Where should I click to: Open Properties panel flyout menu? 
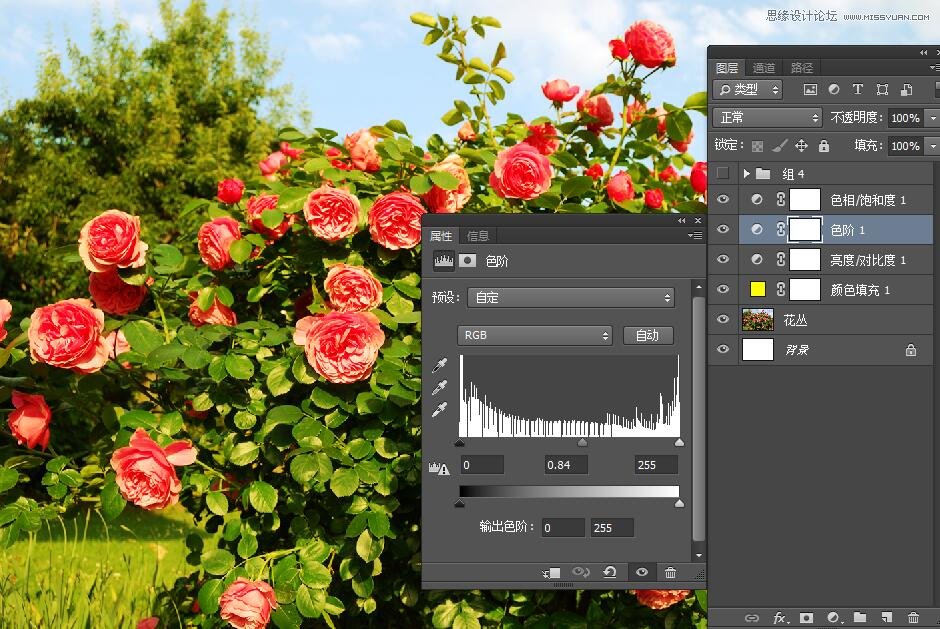pos(695,236)
